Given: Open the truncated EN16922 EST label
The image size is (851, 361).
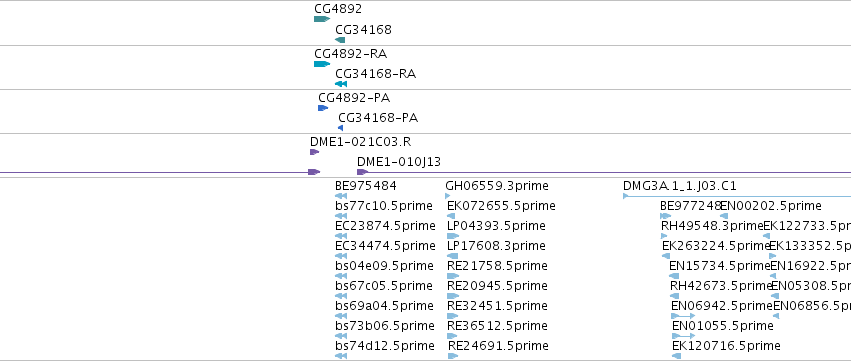Looking at the screenshot, I should (x=811, y=266).
